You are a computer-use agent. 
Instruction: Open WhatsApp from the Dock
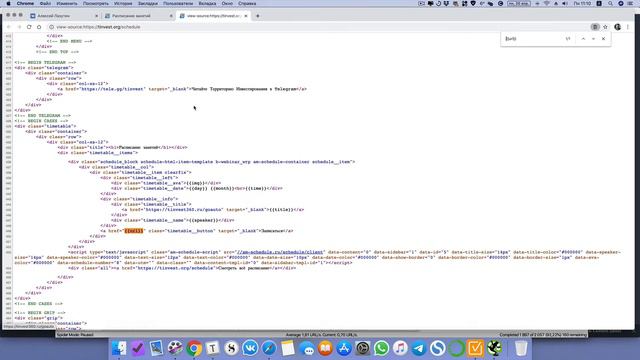(381, 348)
